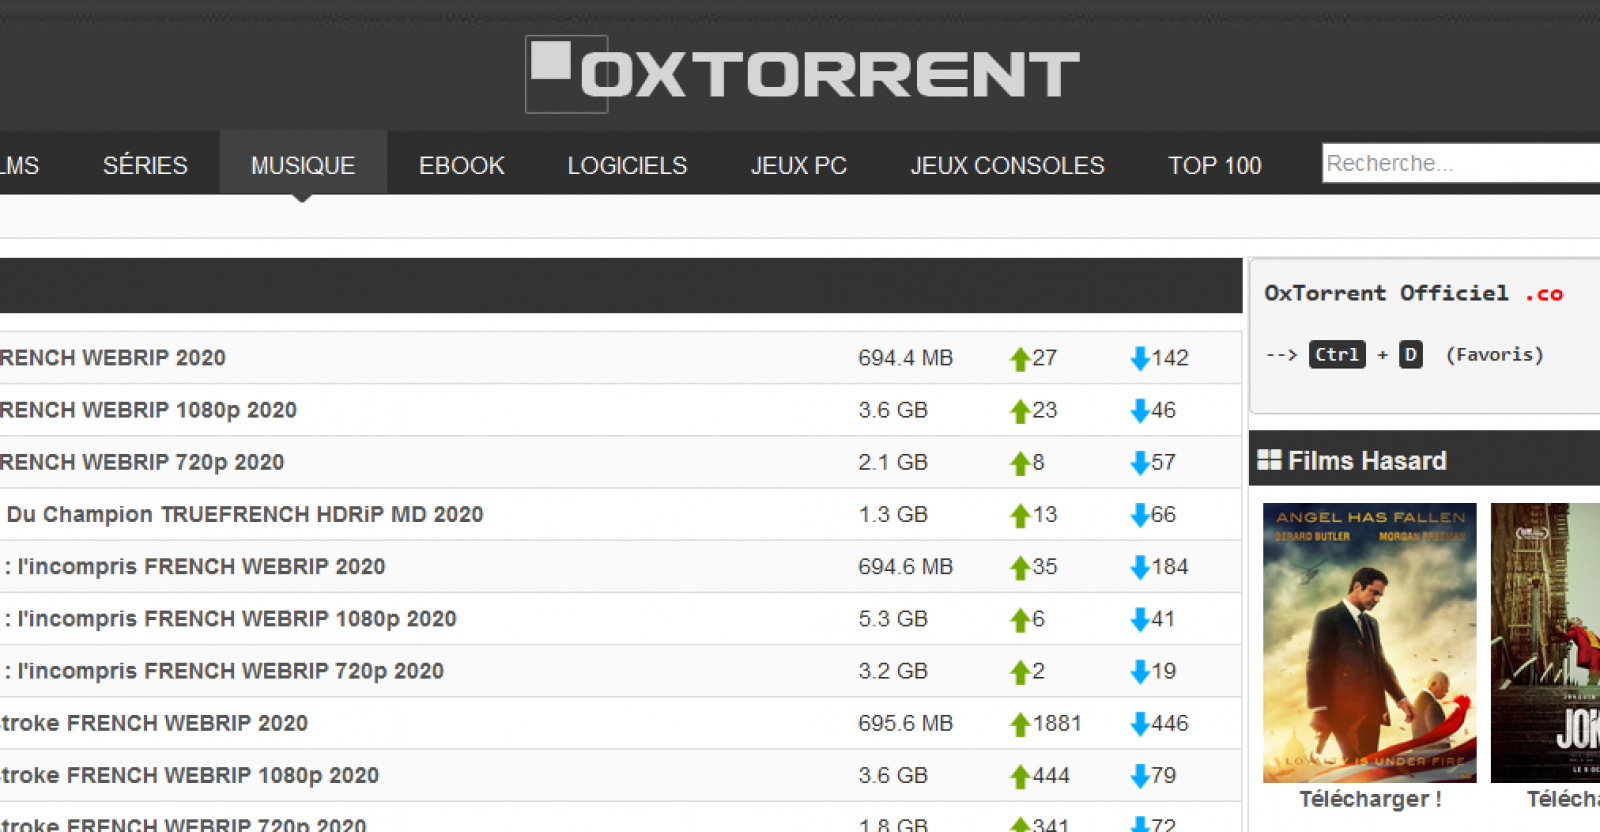Image resolution: width=1600 pixels, height=832 pixels.
Task: Click blue leech arrow beside 142
Action: pyautogui.click(x=1139, y=359)
